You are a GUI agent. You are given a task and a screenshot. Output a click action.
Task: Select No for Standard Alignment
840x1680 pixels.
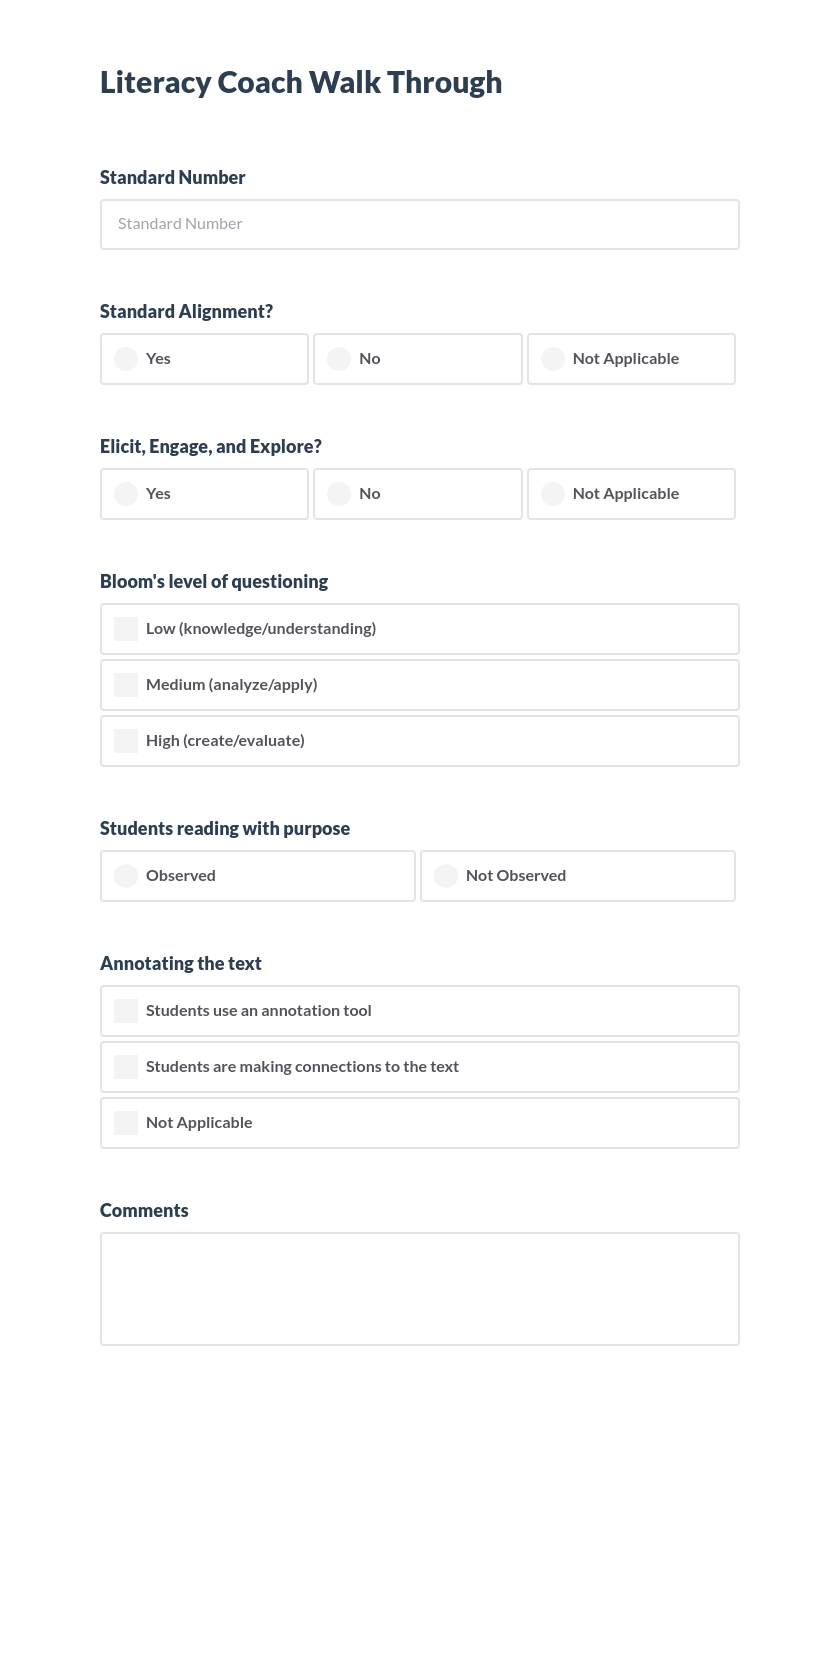point(339,359)
